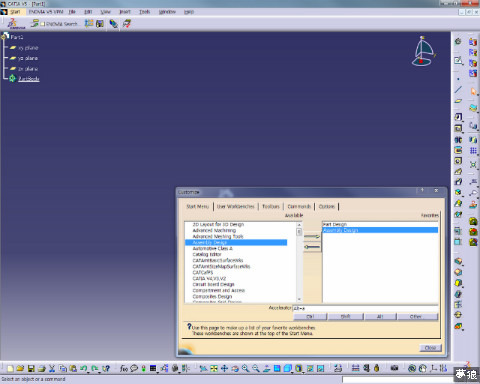Click the Zoom In magnifier icon
480x384 pixels.
(x=245, y=368)
